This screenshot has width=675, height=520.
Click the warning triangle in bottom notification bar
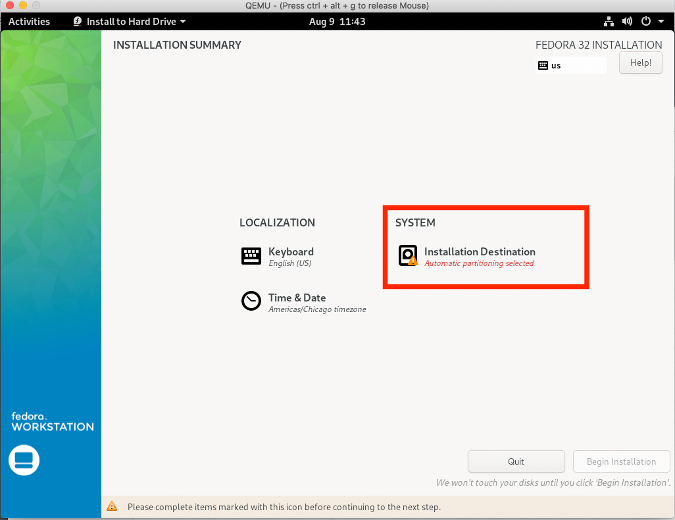tap(112, 507)
